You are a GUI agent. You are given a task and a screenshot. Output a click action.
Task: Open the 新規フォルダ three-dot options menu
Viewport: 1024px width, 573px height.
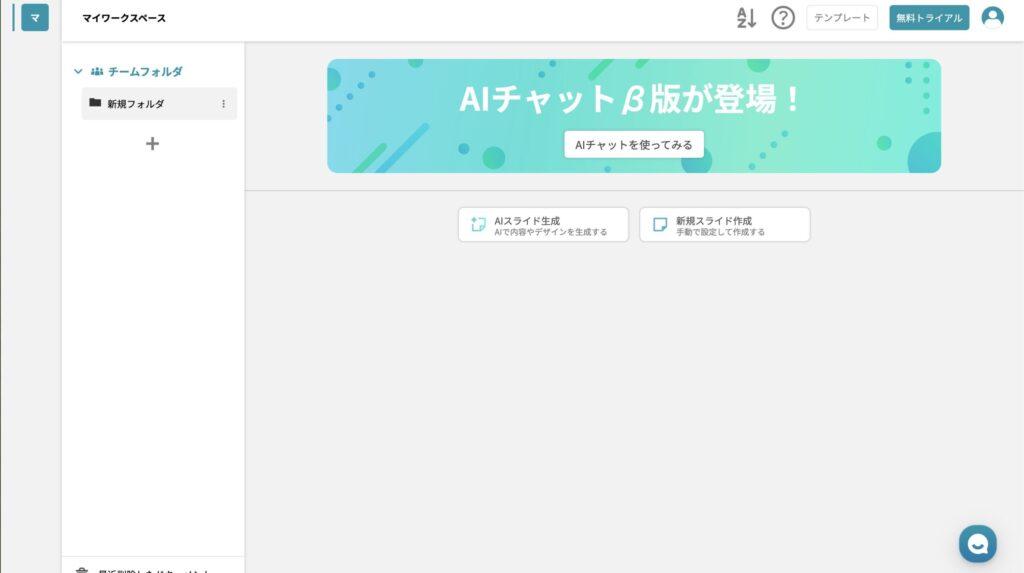click(223, 104)
